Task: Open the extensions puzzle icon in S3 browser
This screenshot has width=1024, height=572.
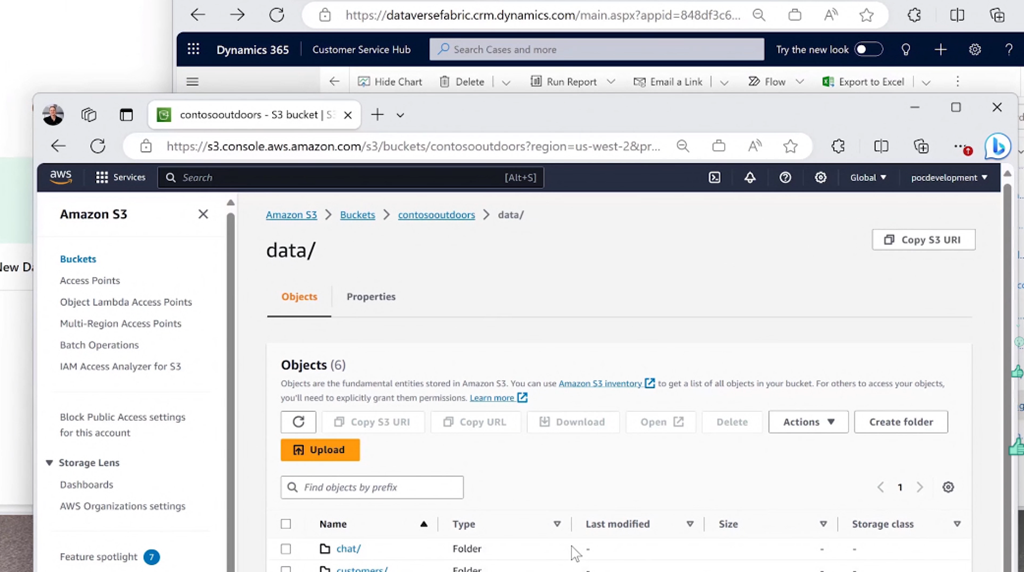Action: tap(839, 146)
